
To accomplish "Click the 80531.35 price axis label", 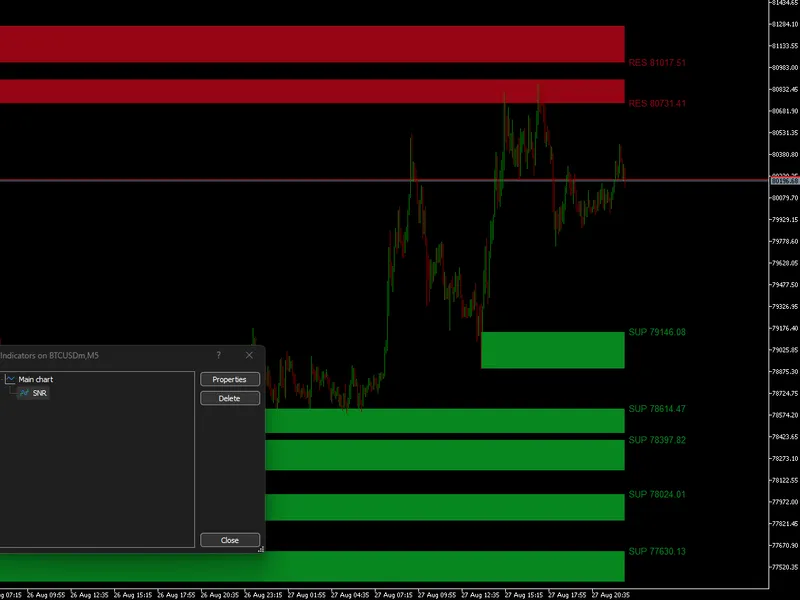I will [x=785, y=133].
